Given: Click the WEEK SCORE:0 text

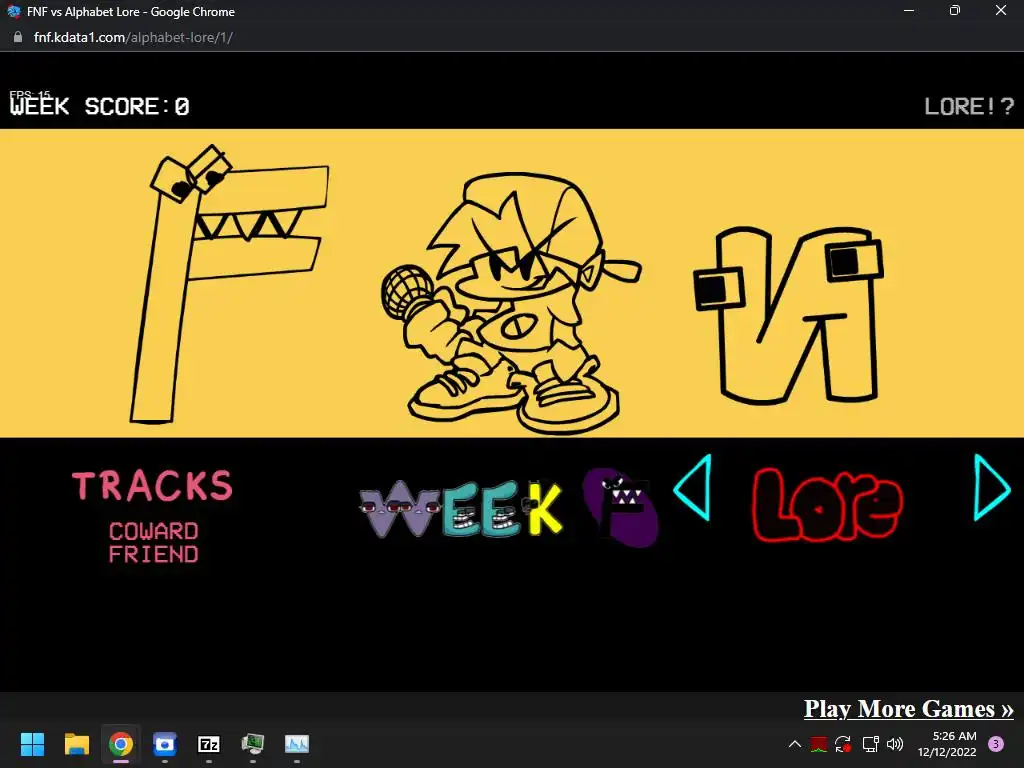Looking at the screenshot, I should (99, 106).
